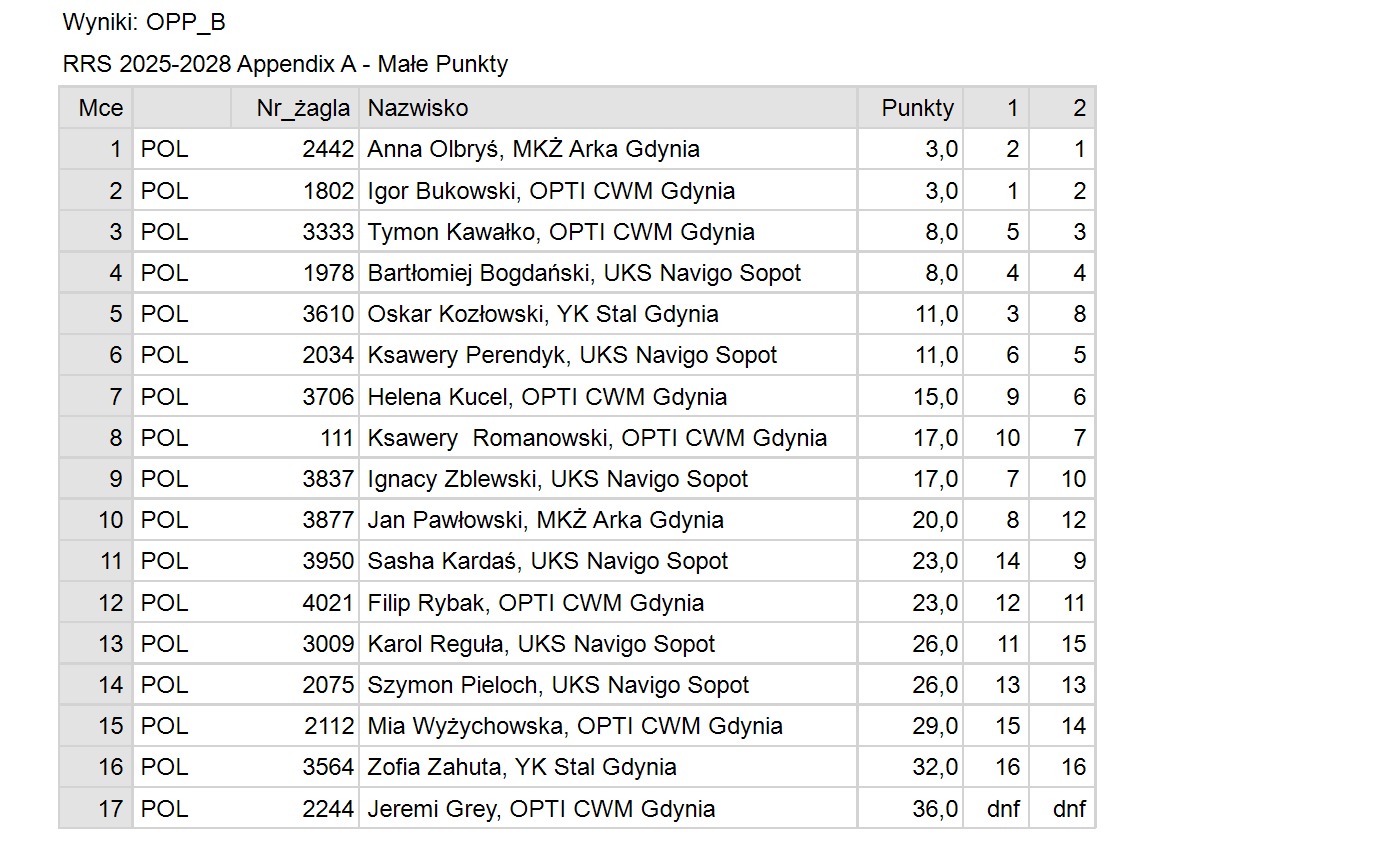This screenshot has height=846, width=1400.
Task: Select the Igor Bukowski name cell
Action: 608,190
